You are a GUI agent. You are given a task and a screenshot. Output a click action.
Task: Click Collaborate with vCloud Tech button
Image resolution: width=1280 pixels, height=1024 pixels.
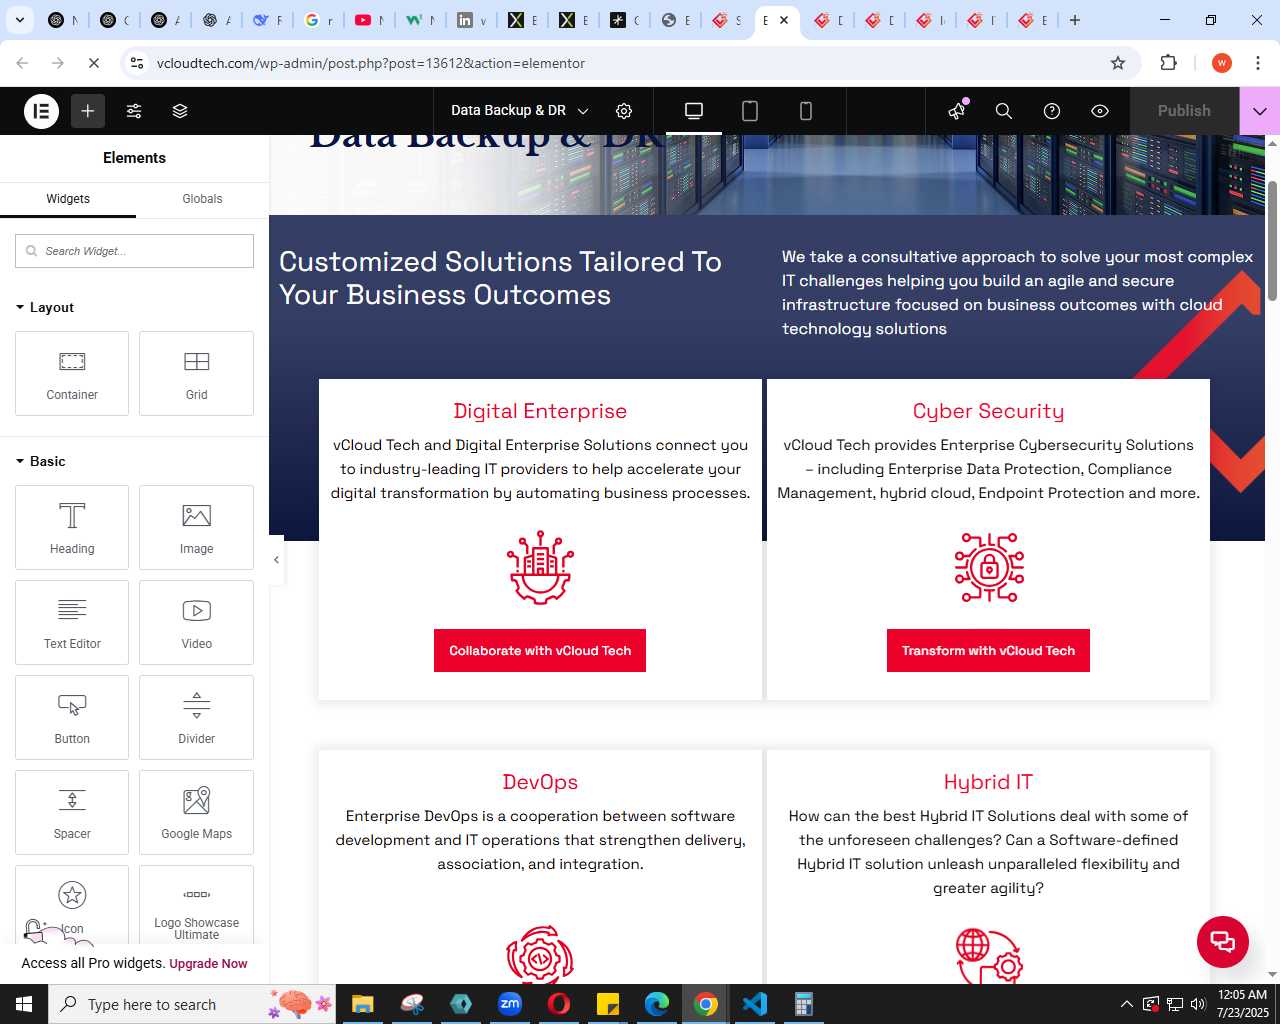click(x=540, y=651)
